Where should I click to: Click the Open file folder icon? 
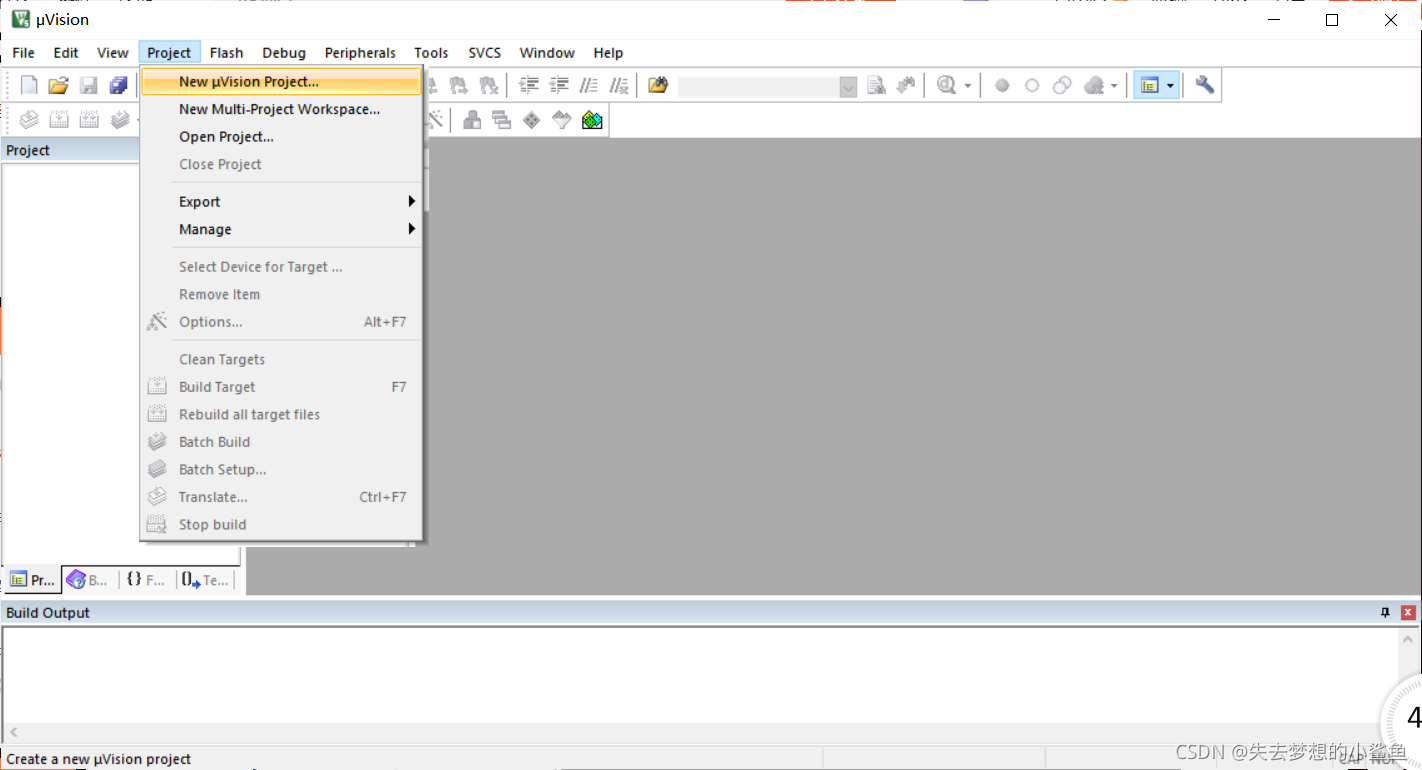pos(59,86)
